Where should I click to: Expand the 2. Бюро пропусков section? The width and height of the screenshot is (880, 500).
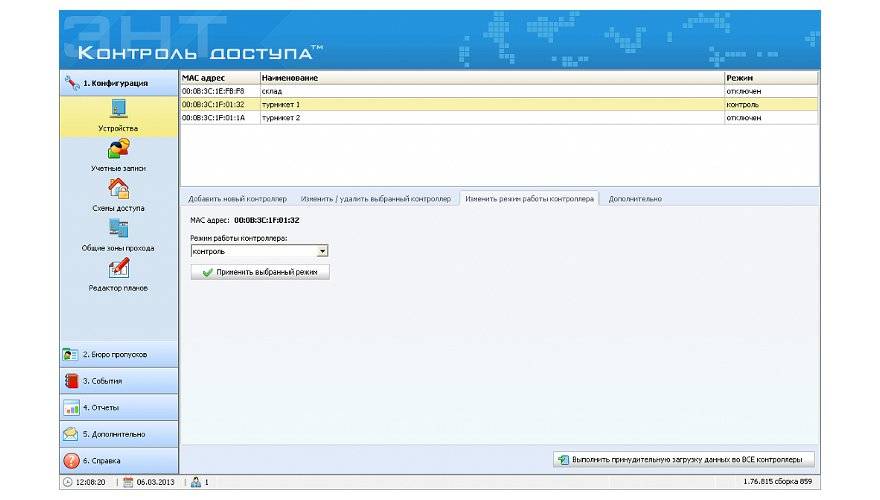(119, 354)
